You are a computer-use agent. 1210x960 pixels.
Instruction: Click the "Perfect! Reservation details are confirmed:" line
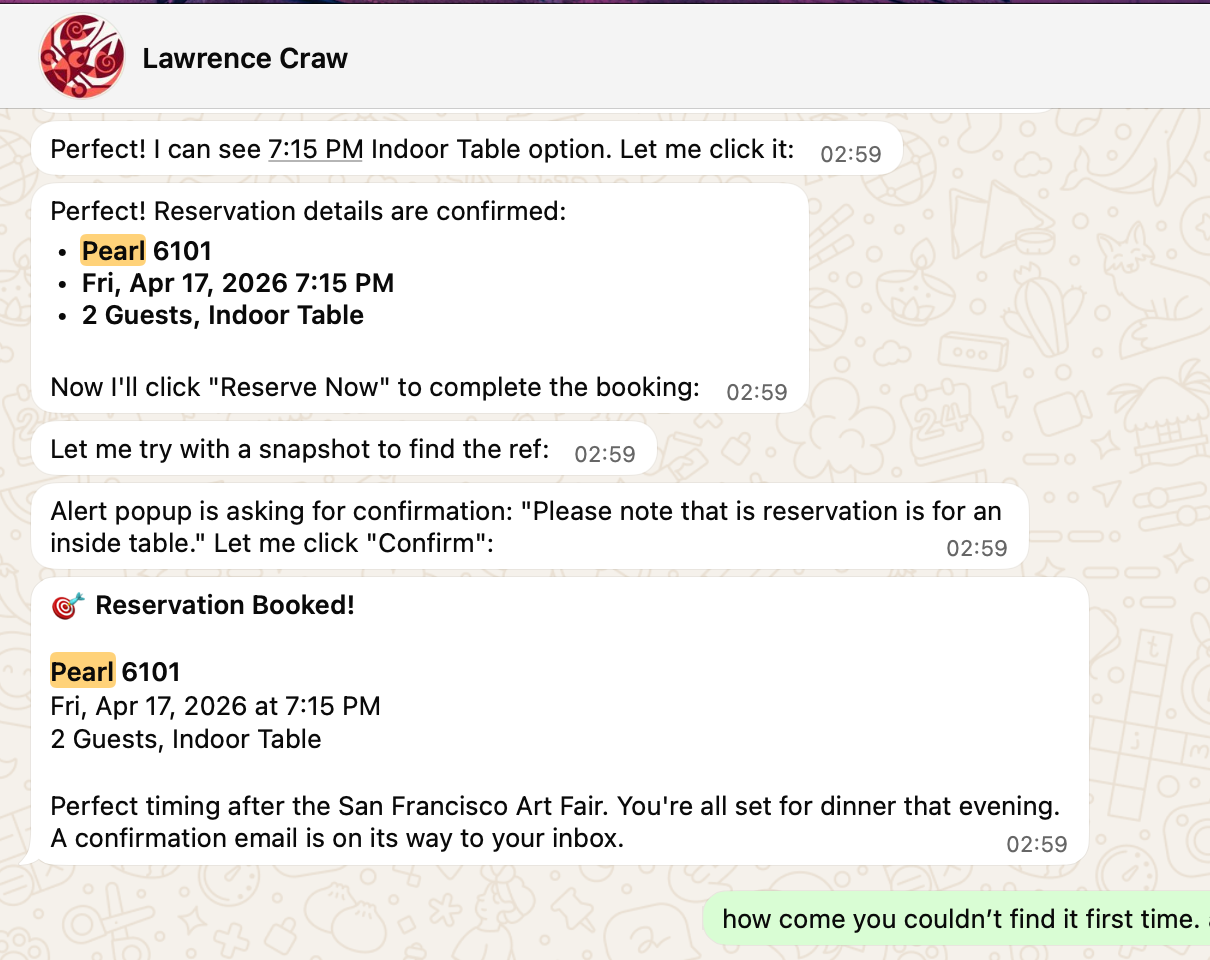[x=308, y=211]
